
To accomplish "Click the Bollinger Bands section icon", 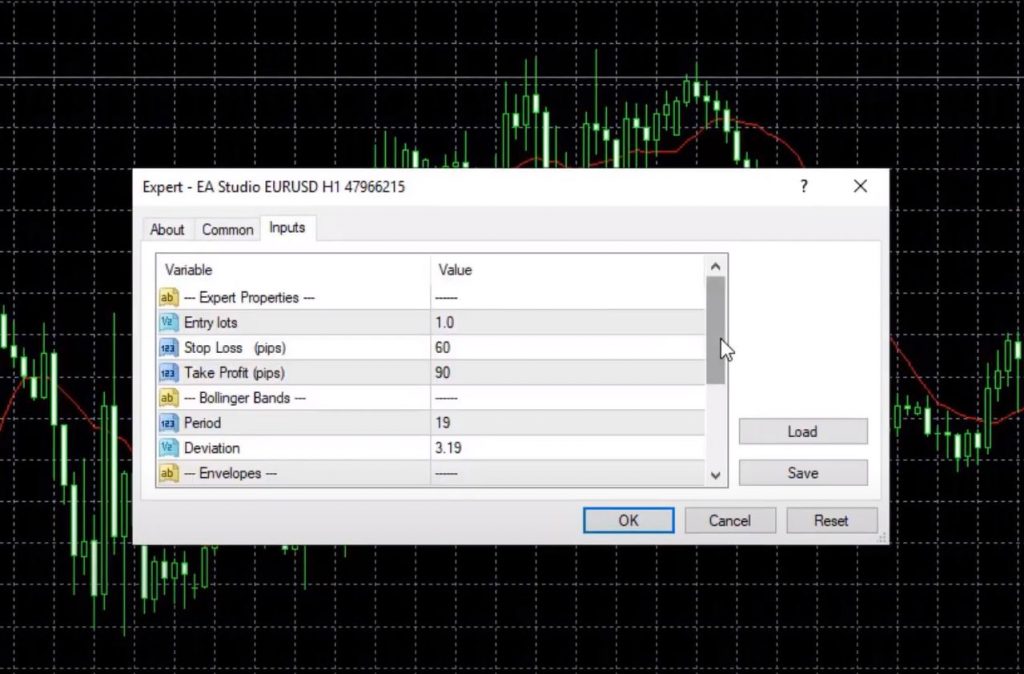I will 169,398.
